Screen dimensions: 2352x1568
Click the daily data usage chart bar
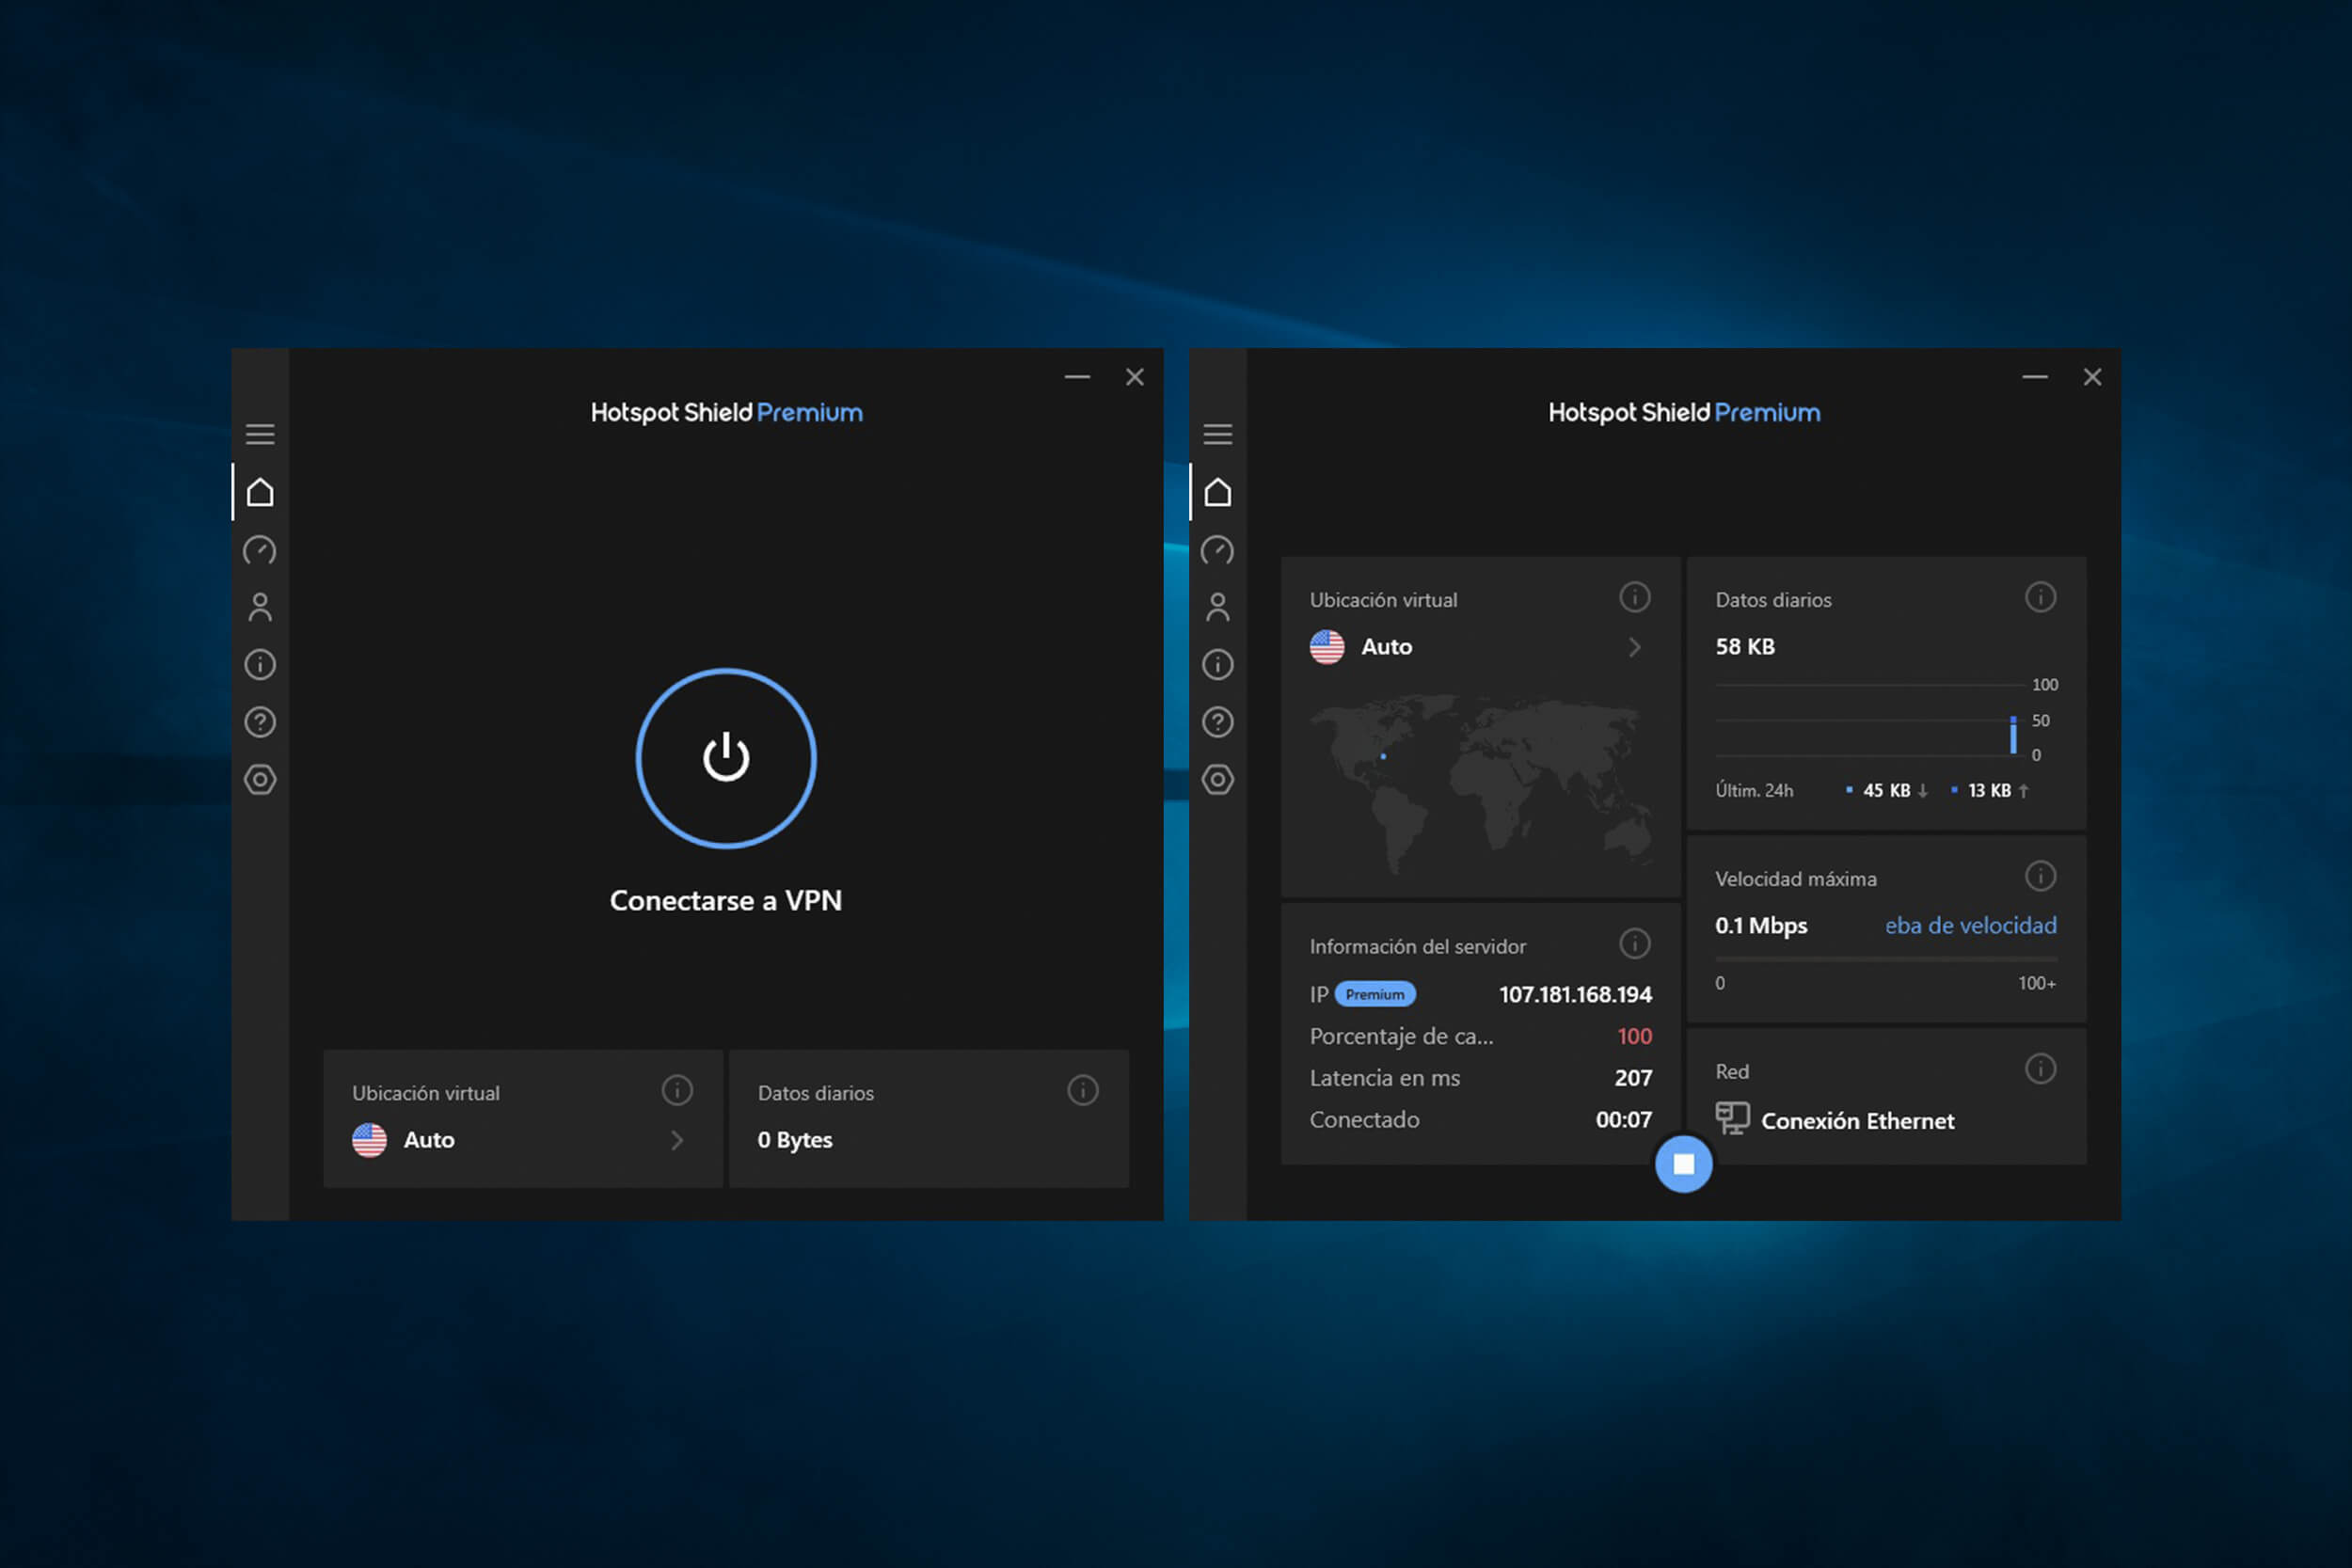[x=2013, y=735]
